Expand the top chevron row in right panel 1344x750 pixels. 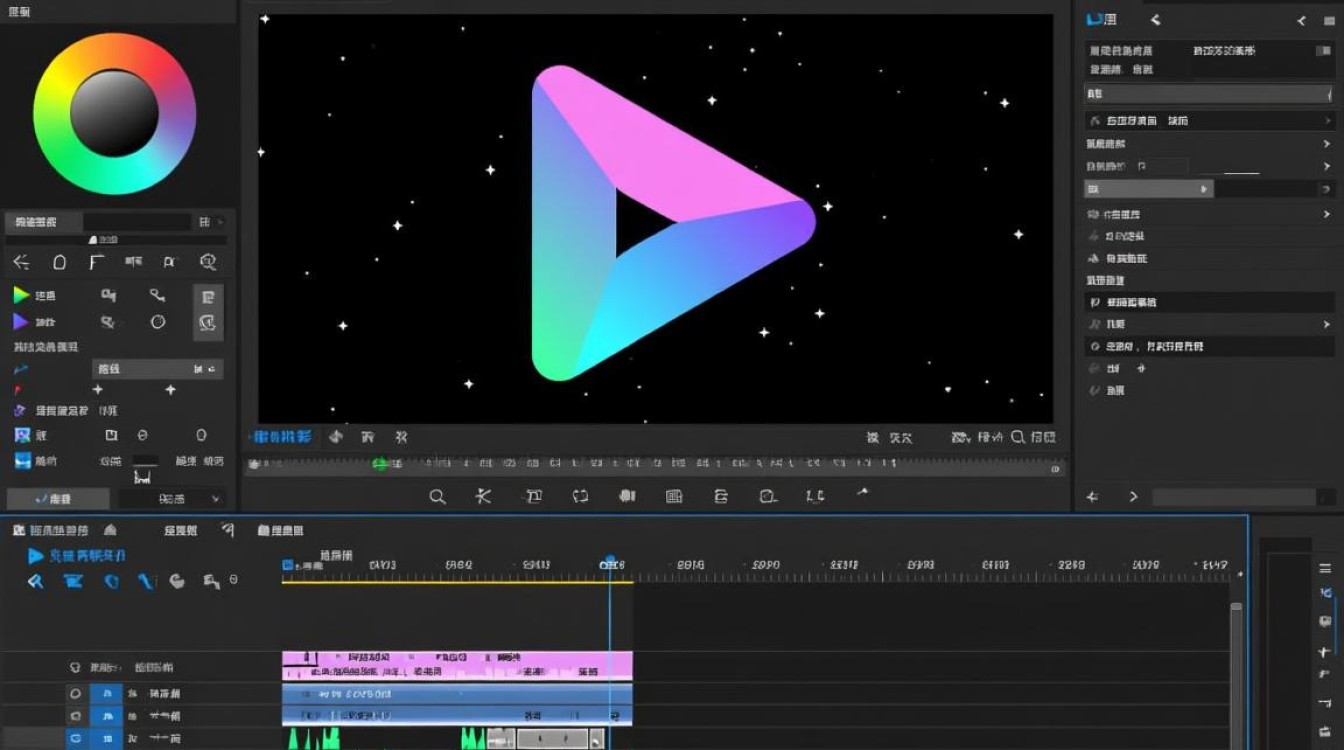1327,120
